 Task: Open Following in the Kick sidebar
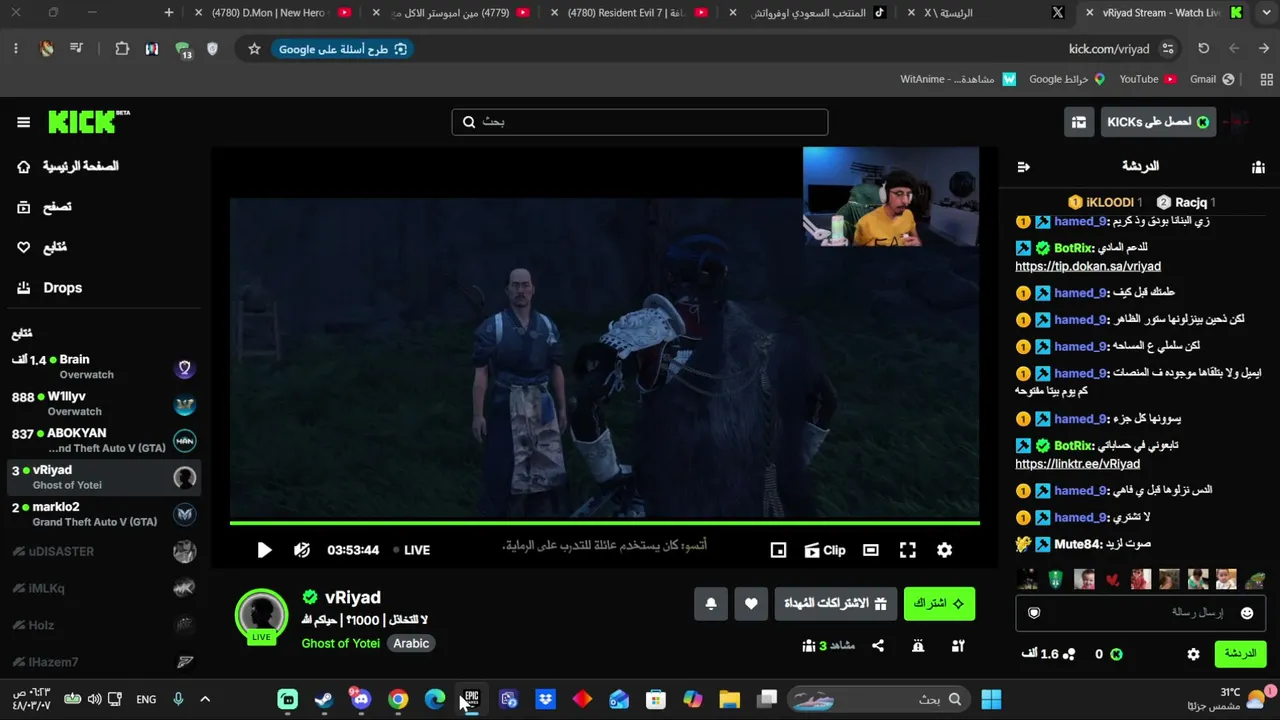click(42, 247)
